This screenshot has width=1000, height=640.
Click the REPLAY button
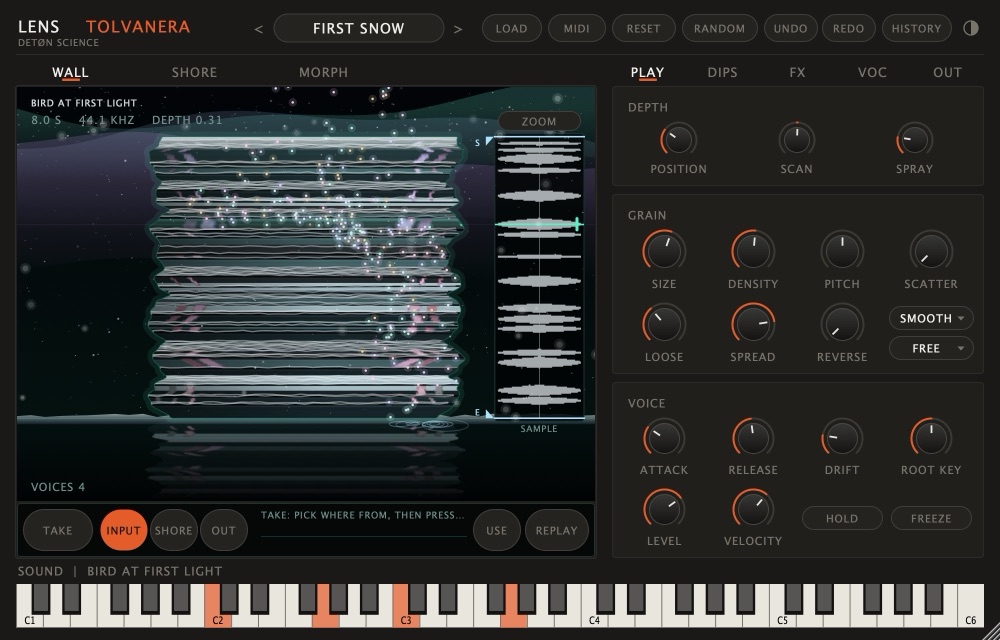pos(557,530)
